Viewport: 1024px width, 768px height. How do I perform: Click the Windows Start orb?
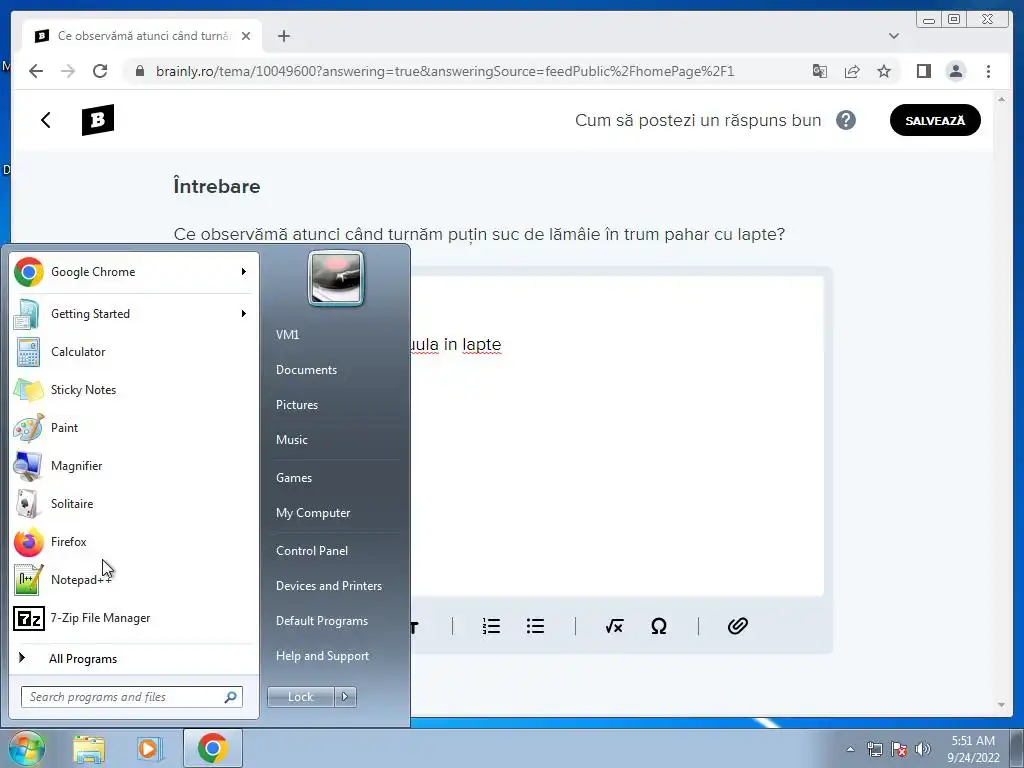tap(26, 749)
